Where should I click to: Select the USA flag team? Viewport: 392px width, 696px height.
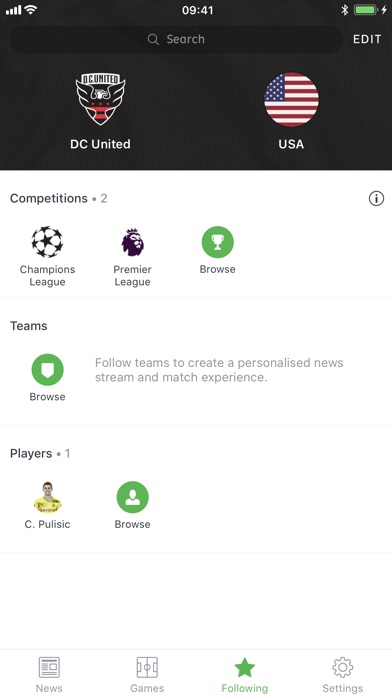pos(291,99)
